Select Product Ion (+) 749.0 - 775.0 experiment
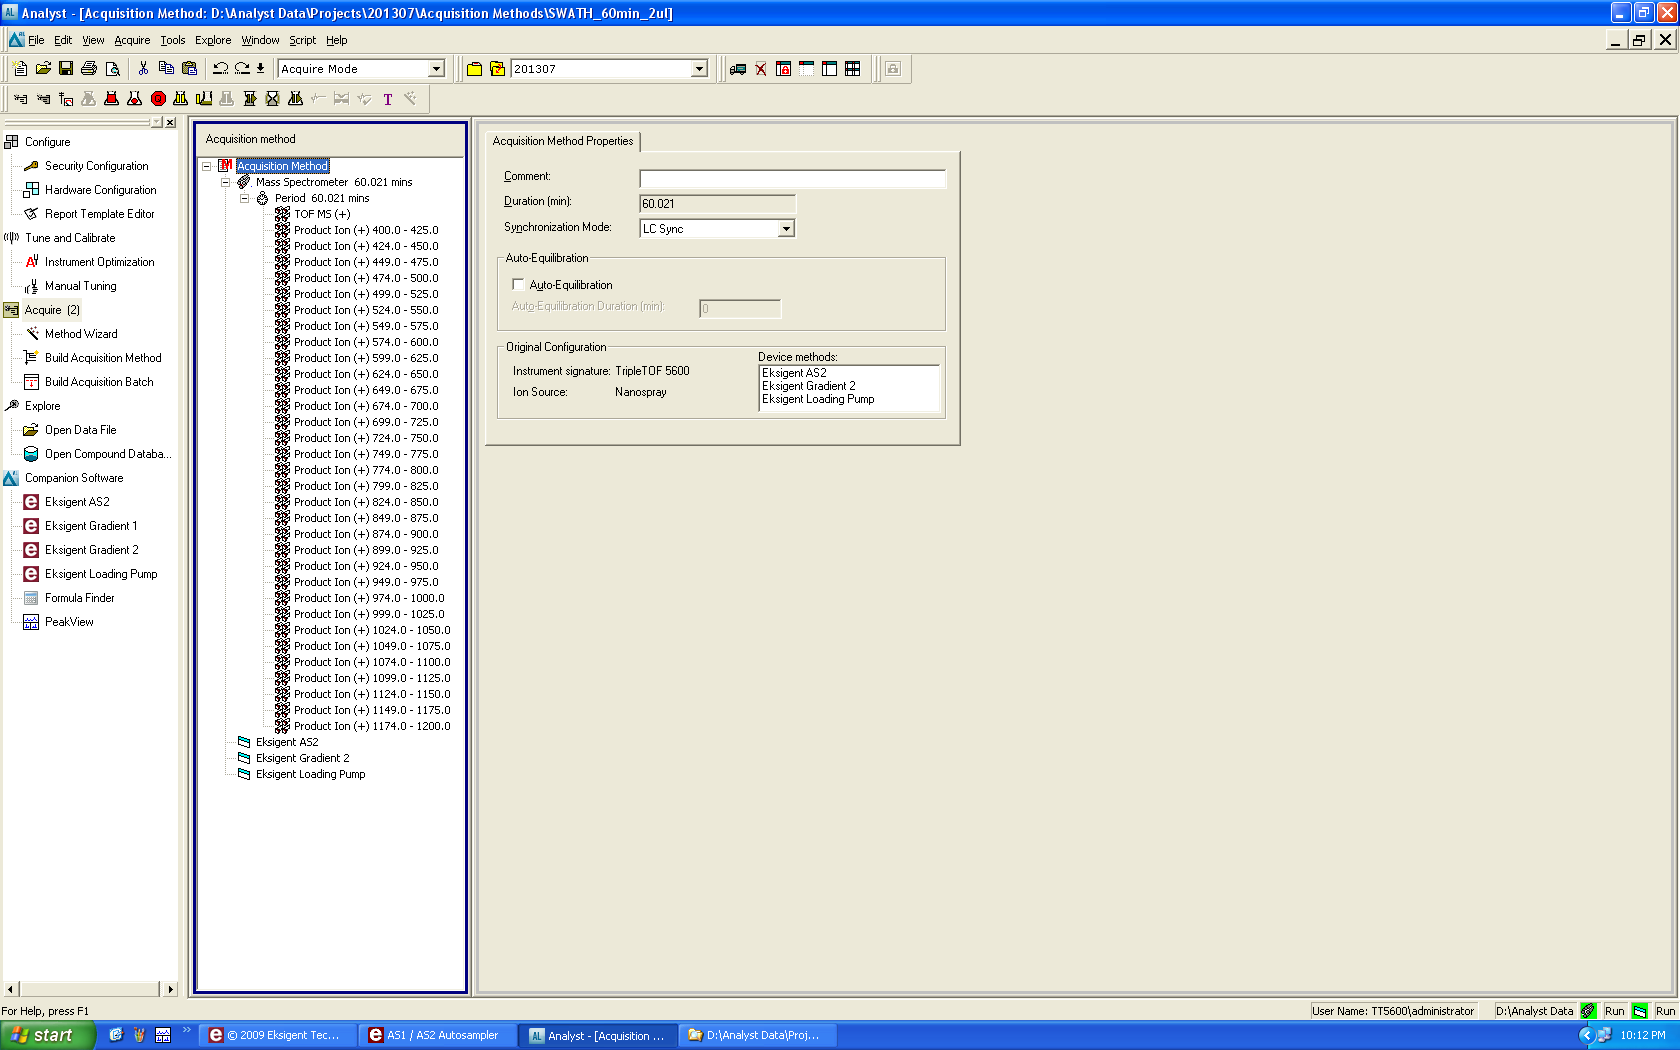The height and width of the screenshot is (1050, 1680). tap(365, 454)
